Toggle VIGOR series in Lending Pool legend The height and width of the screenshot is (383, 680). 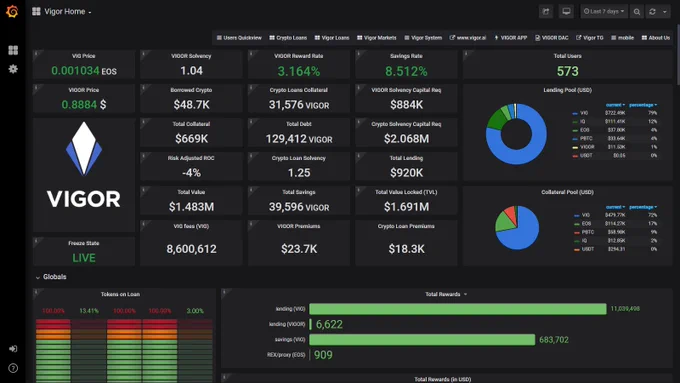click(x=587, y=147)
